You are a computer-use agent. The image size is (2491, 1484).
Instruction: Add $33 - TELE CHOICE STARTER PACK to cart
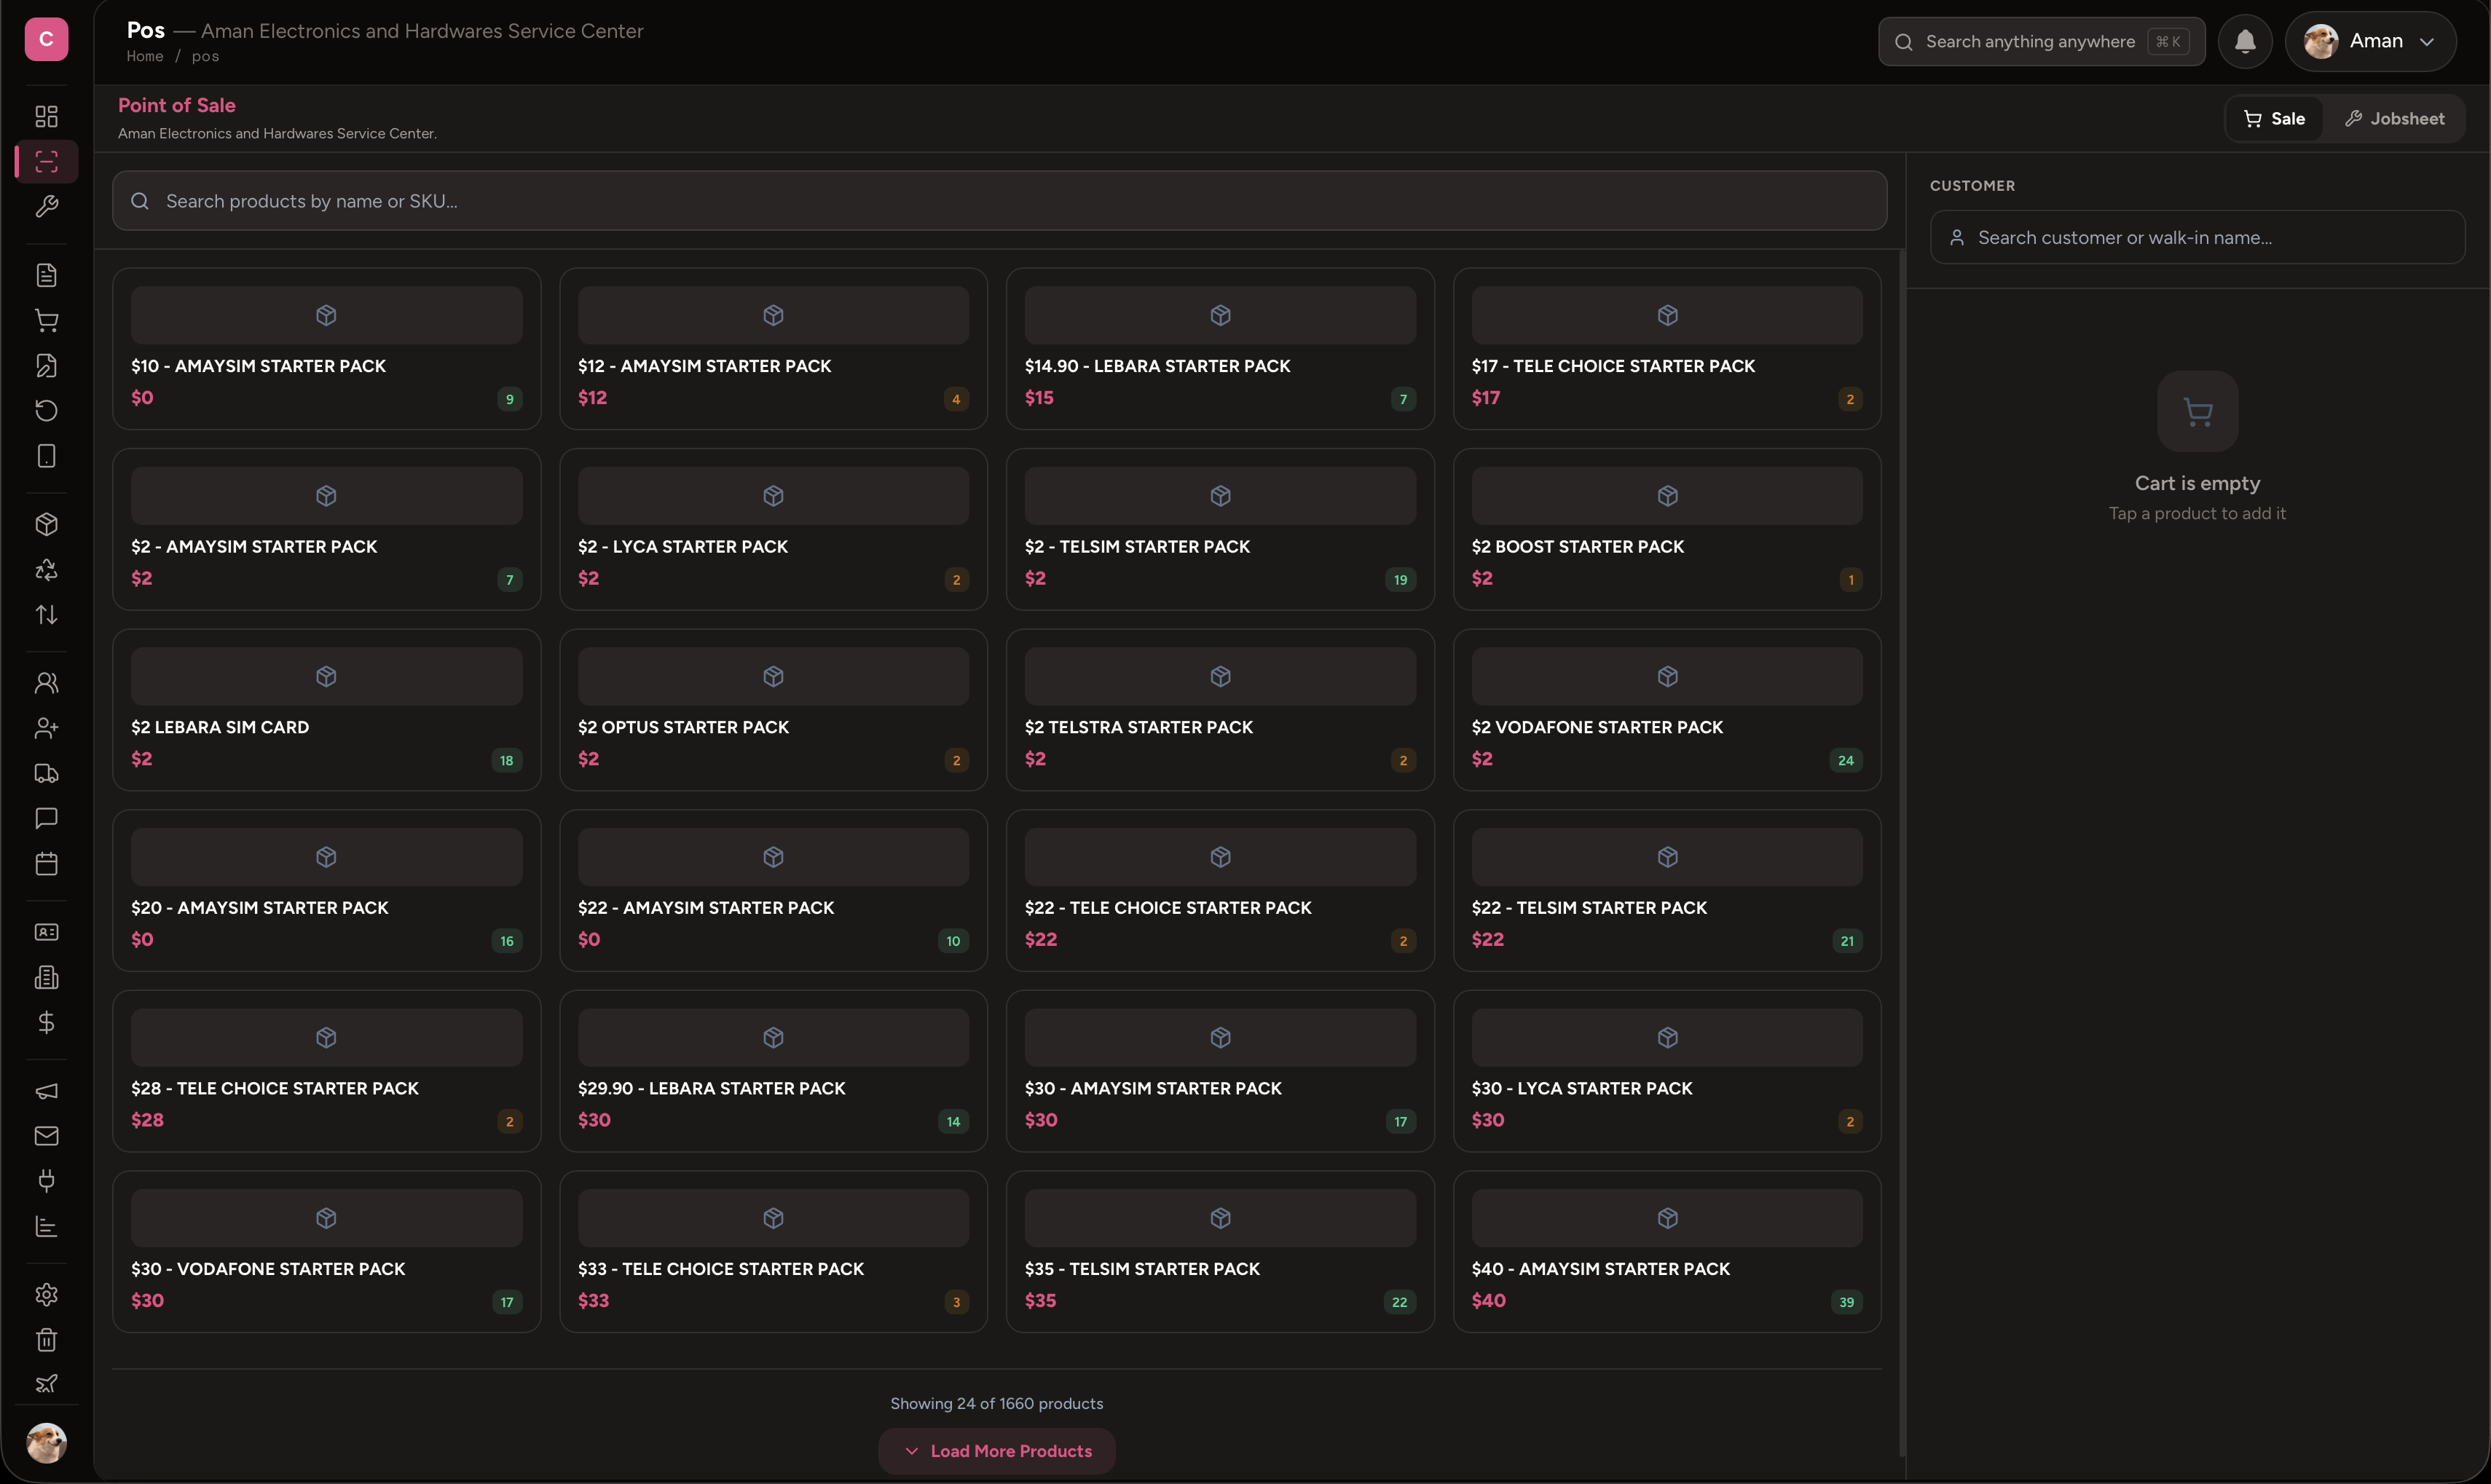pyautogui.click(x=773, y=1252)
